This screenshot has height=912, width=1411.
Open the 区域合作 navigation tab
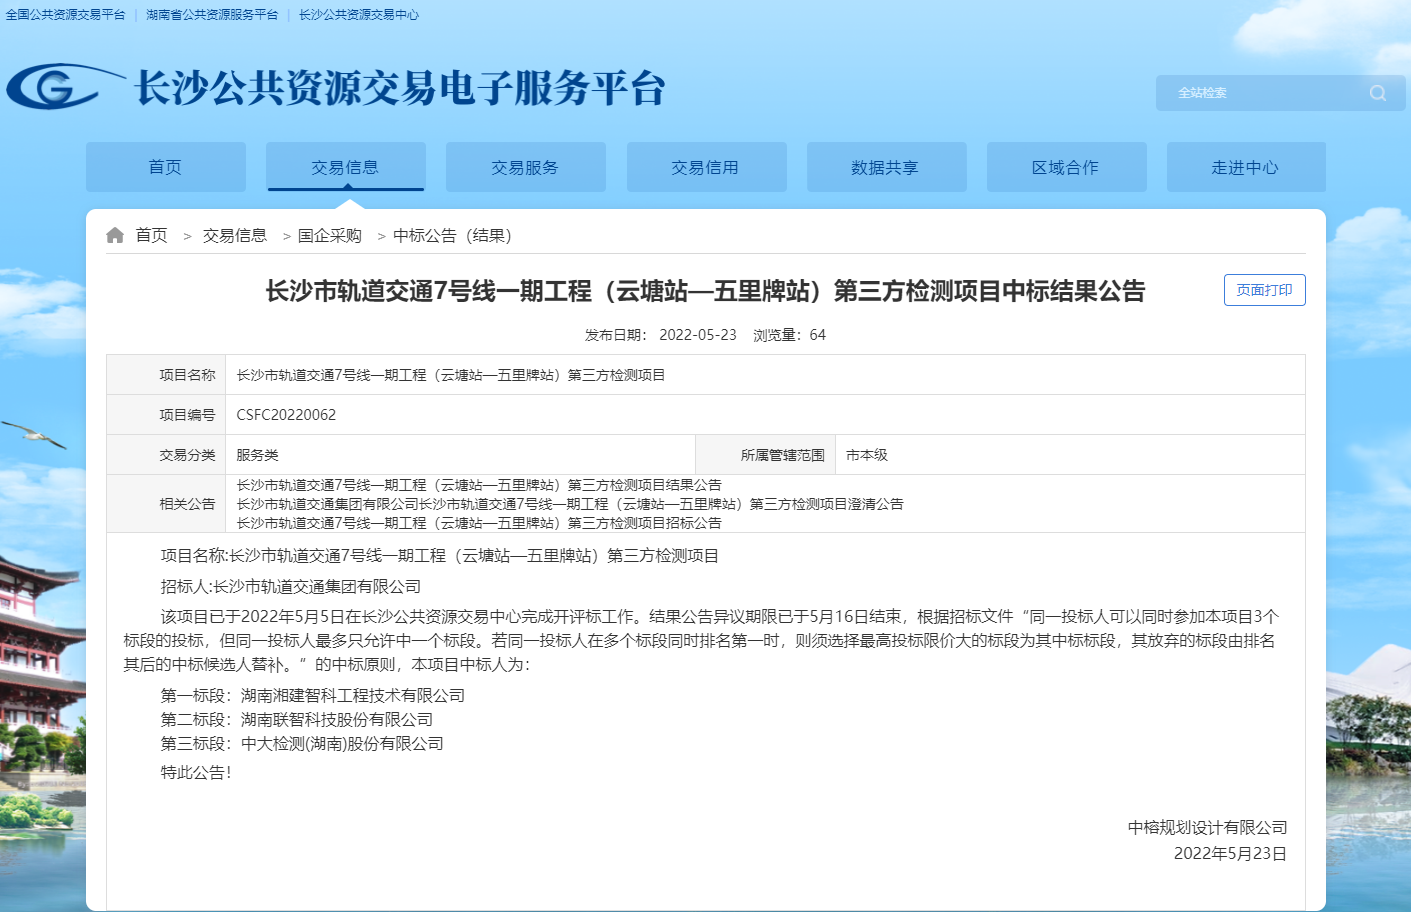(x=1066, y=167)
